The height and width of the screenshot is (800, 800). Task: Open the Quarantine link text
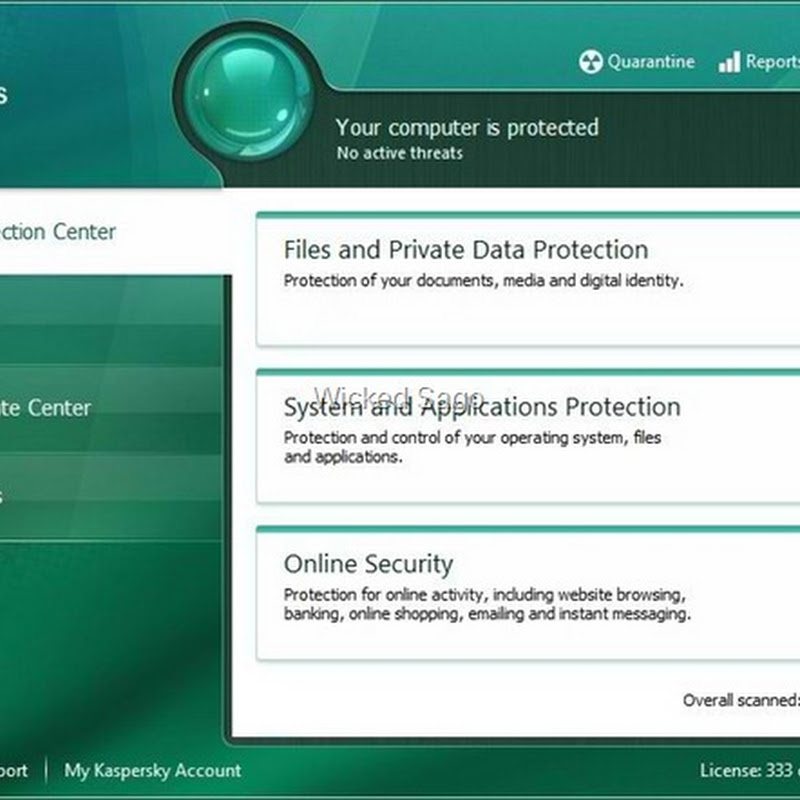tap(650, 62)
